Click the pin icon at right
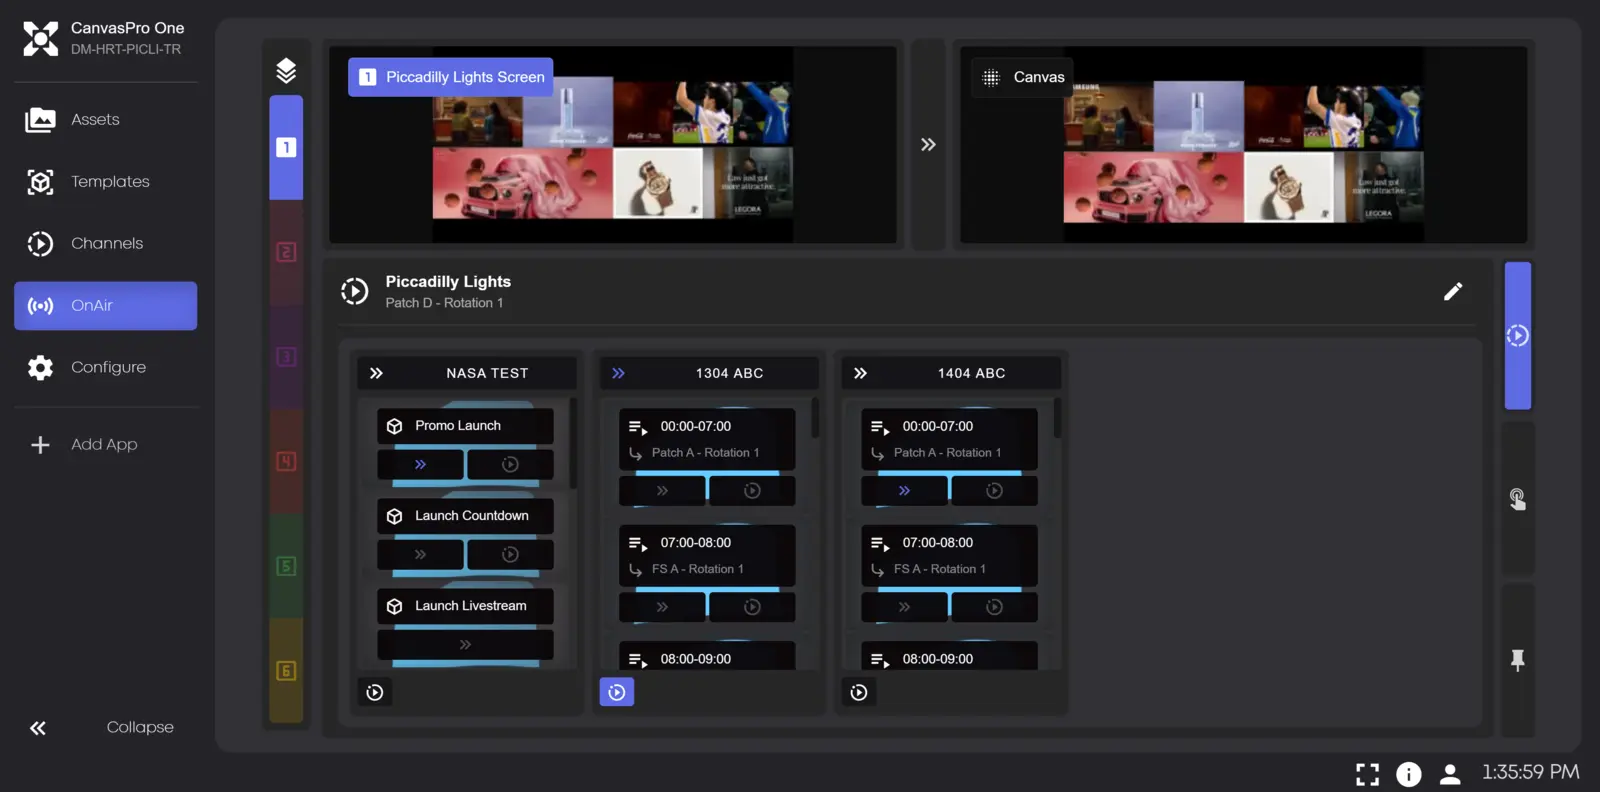The width and height of the screenshot is (1600, 792). 1518,660
